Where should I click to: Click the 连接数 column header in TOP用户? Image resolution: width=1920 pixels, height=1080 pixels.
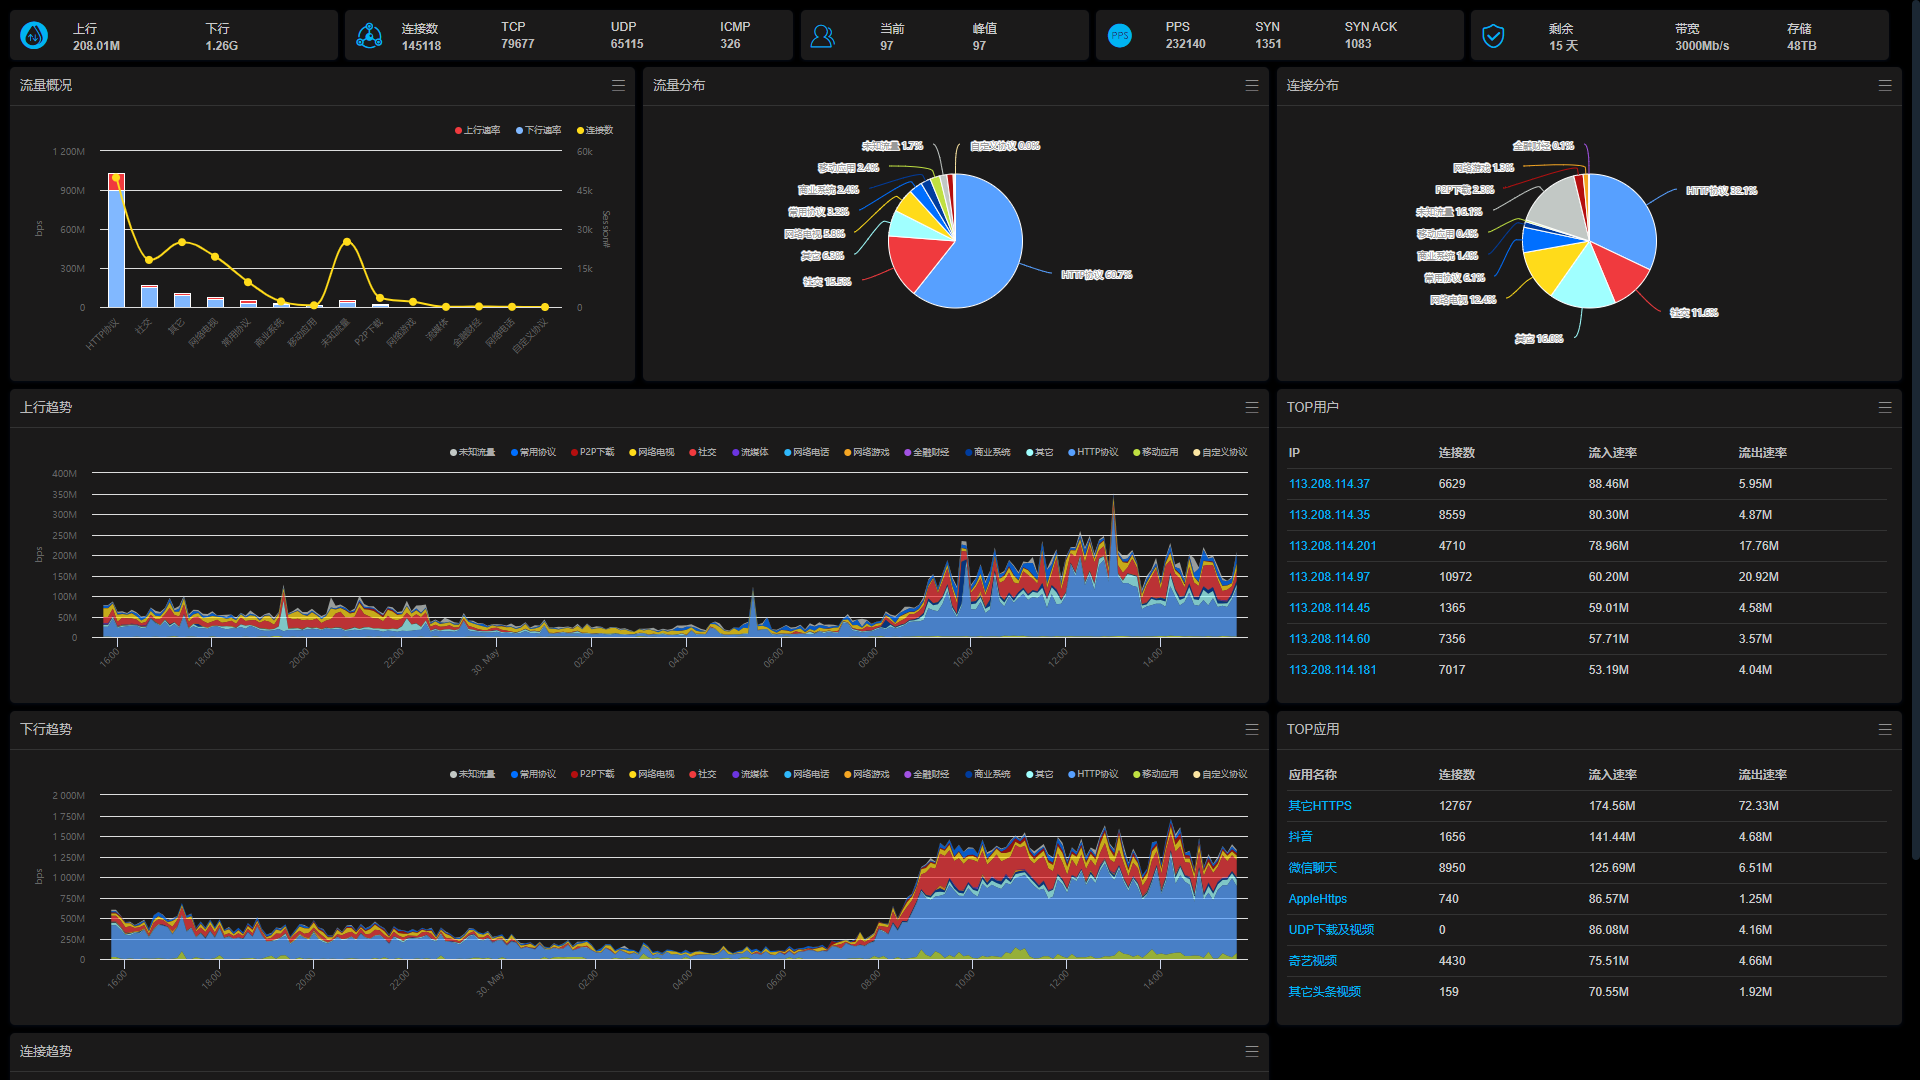(x=1456, y=453)
